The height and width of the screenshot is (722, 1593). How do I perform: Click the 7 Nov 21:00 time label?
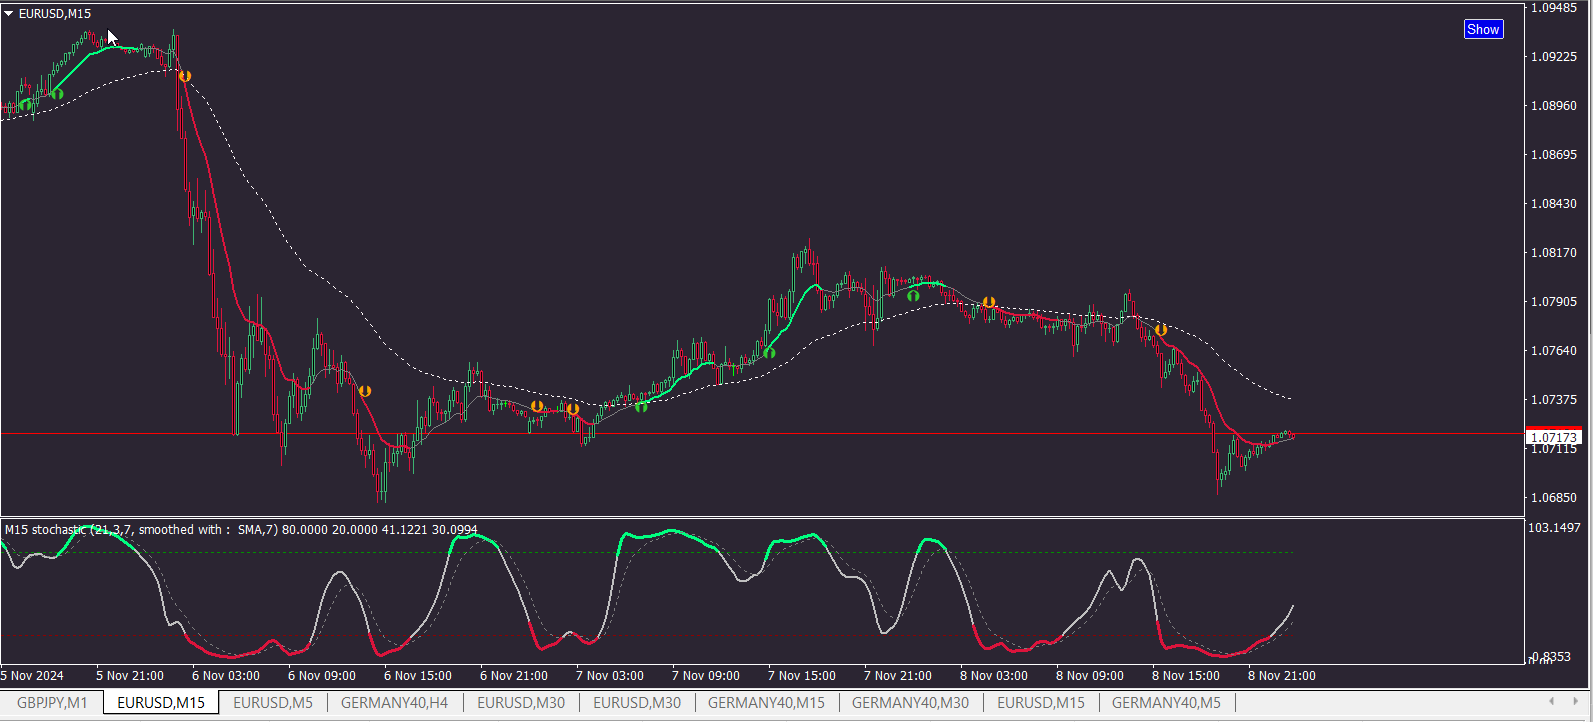(898, 676)
